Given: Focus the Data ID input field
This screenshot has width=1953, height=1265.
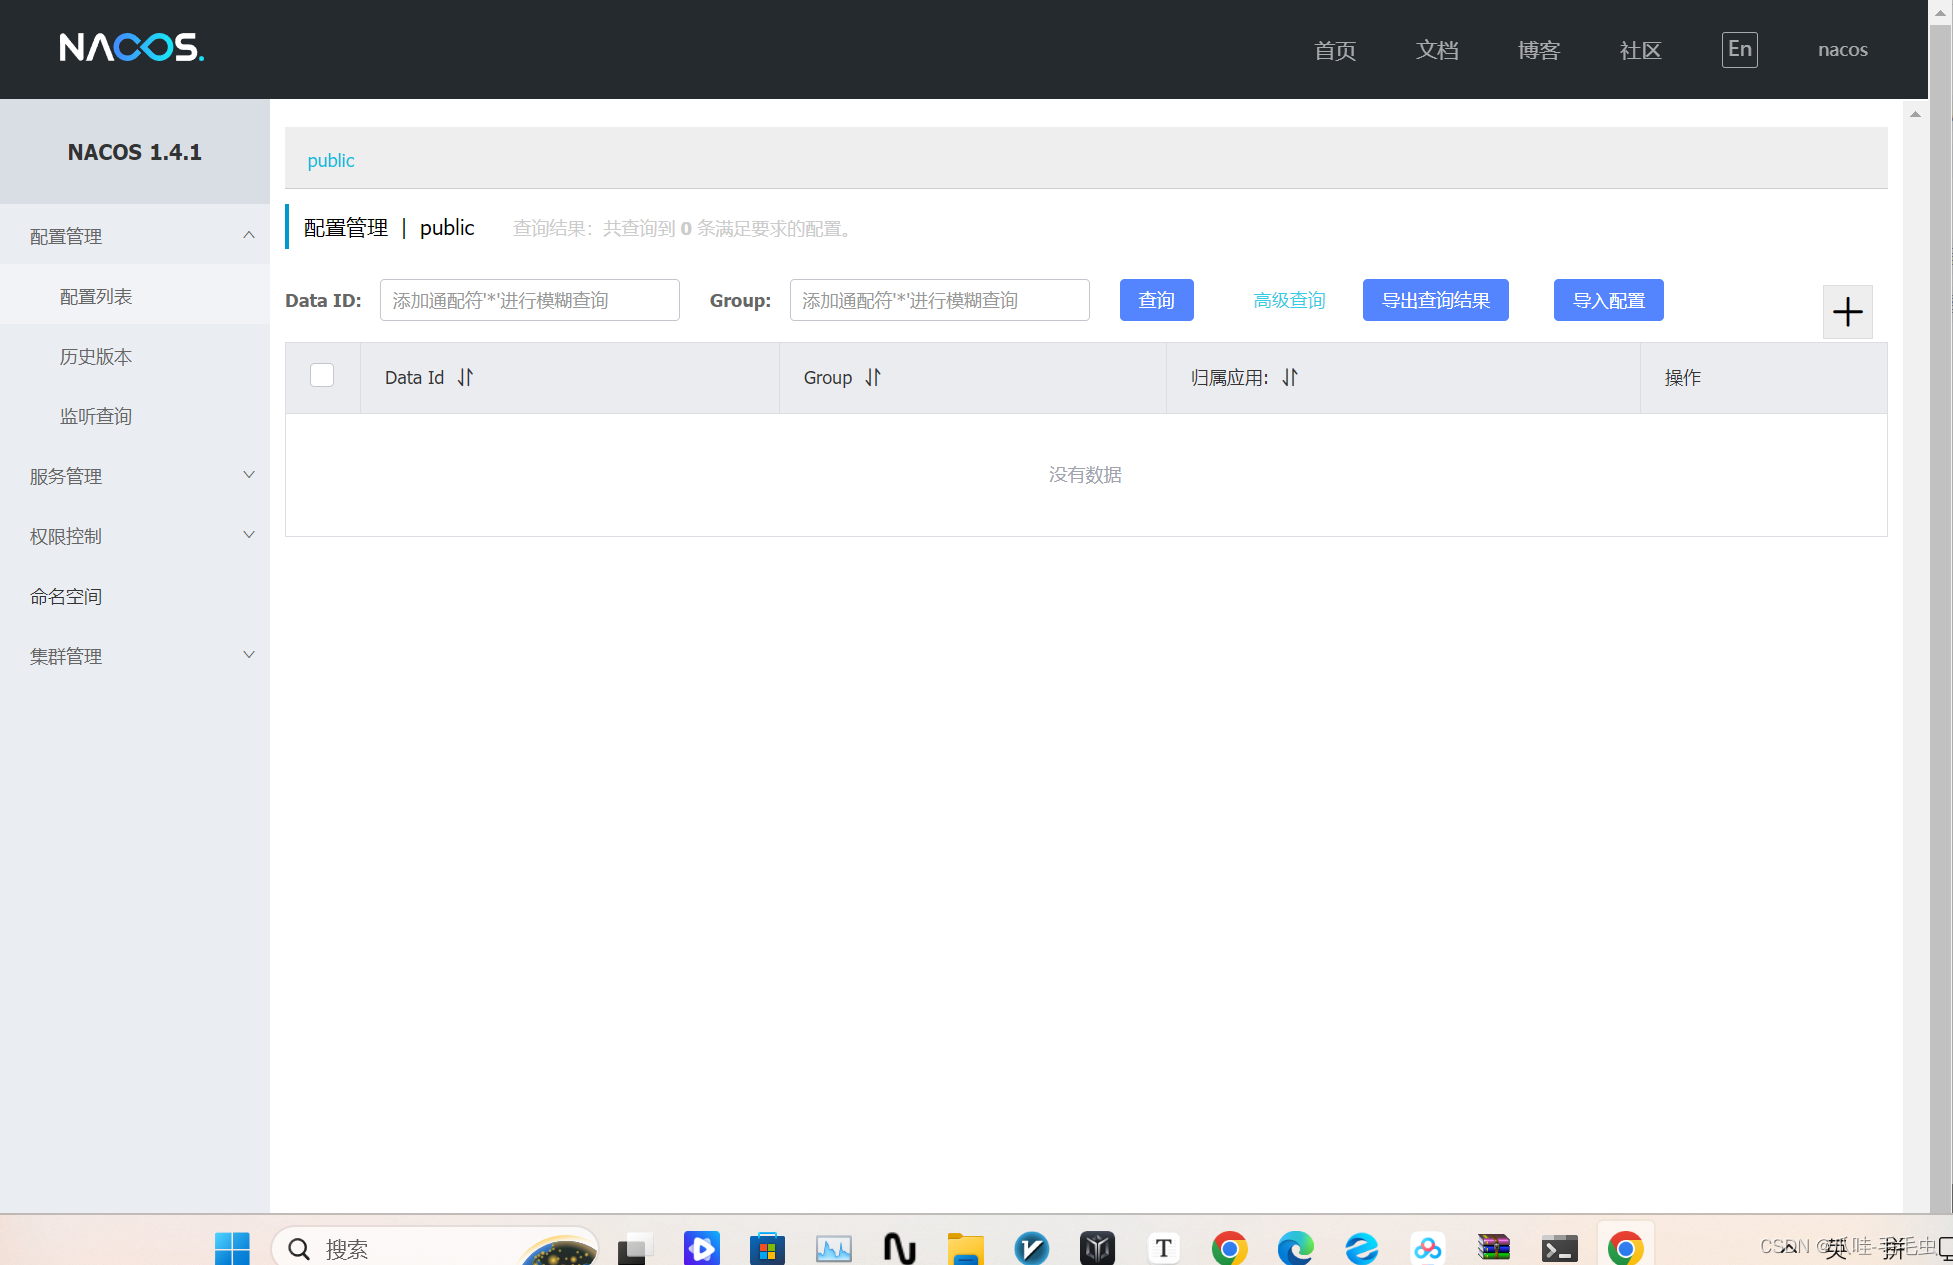Looking at the screenshot, I should 530,300.
